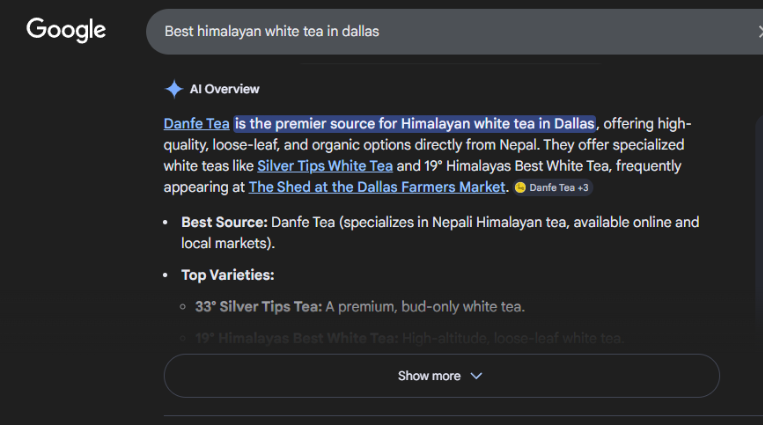This screenshot has width=763, height=425.
Task: Click the Danfe Tea +3 sources chip
Action: click(x=553, y=188)
